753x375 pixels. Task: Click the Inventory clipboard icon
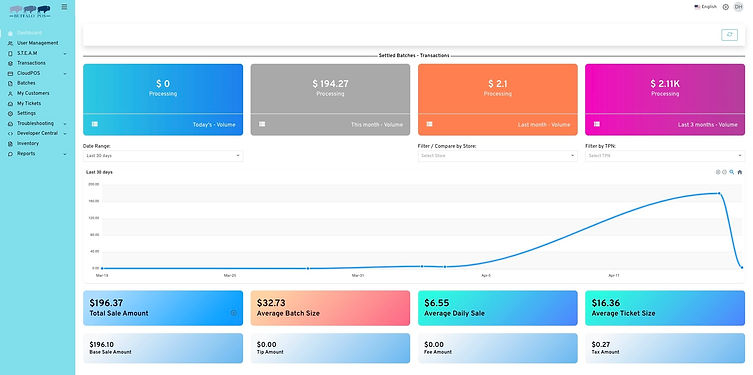11,144
